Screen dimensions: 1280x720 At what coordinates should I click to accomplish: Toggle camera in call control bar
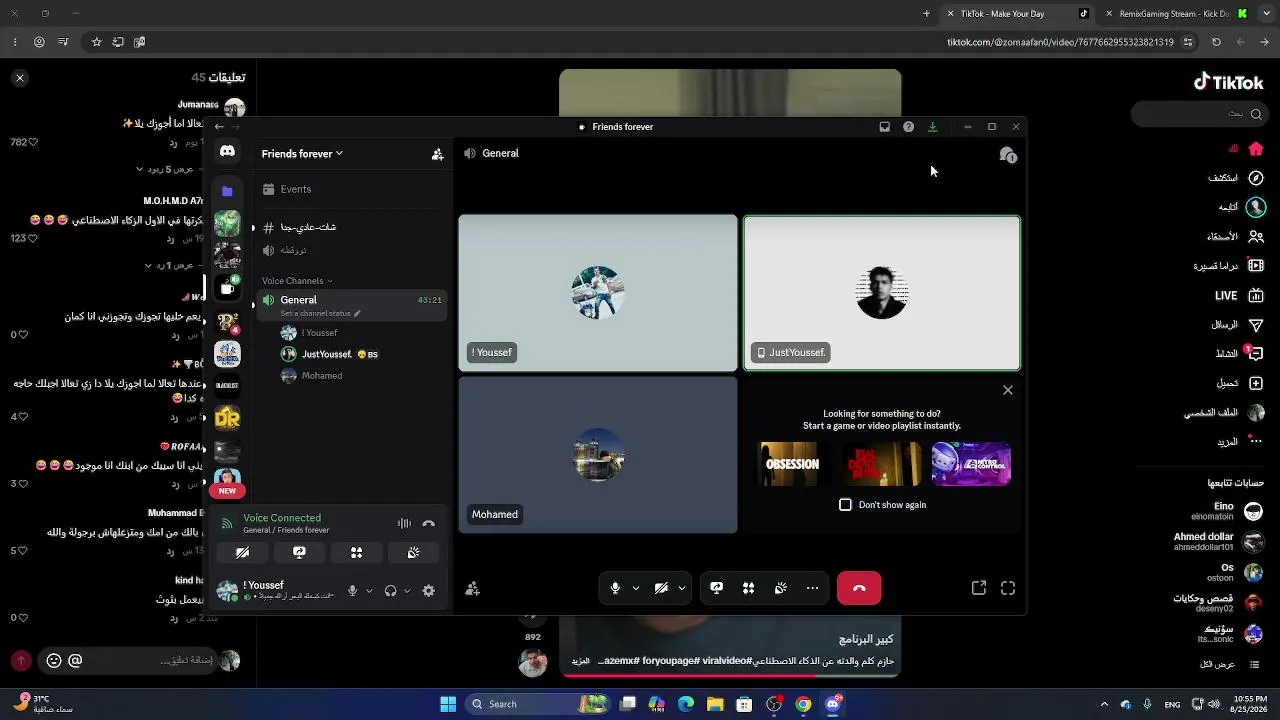661,588
